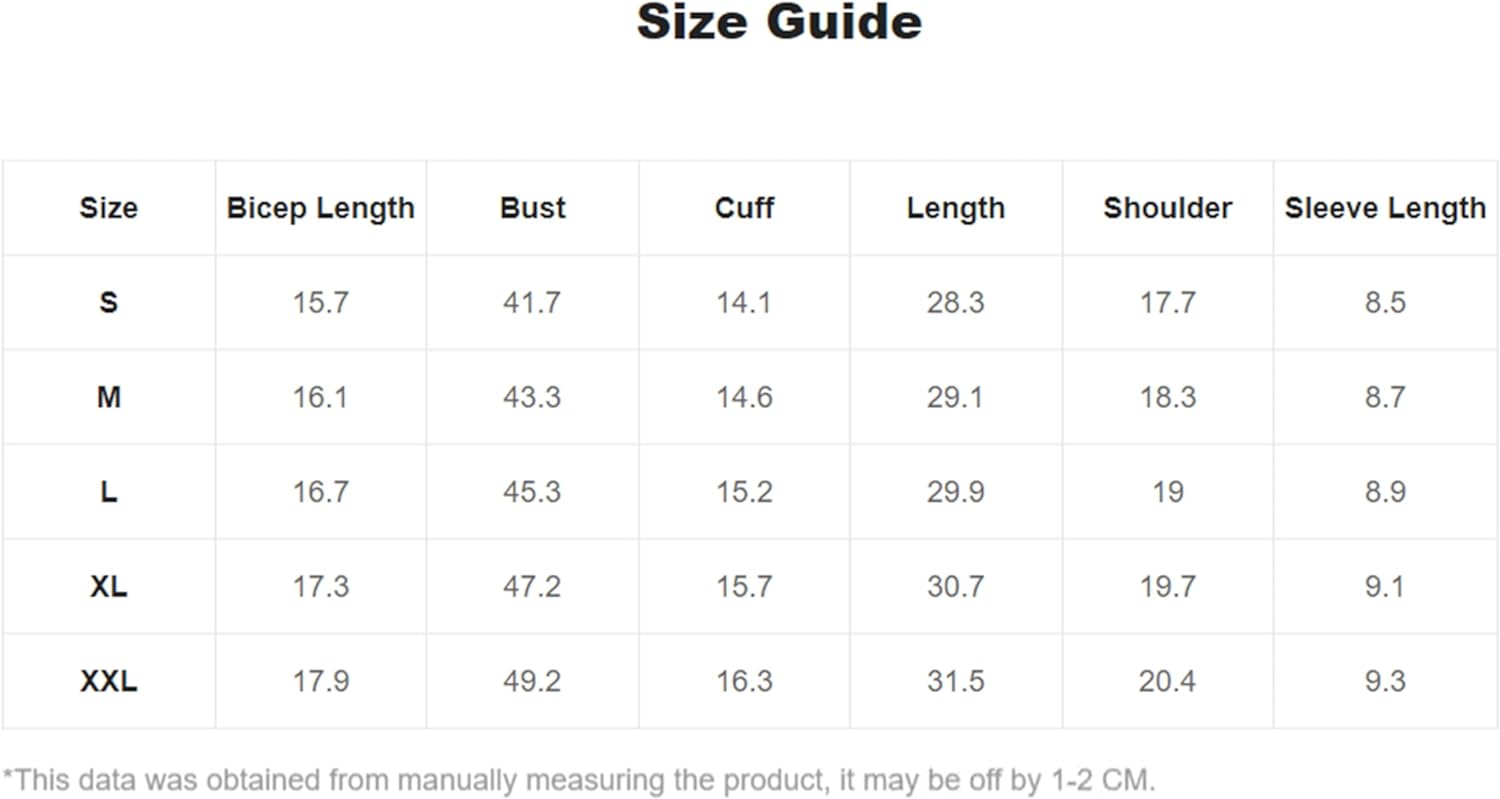Select the S size row label
The height and width of the screenshot is (799, 1500).
[x=108, y=302]
